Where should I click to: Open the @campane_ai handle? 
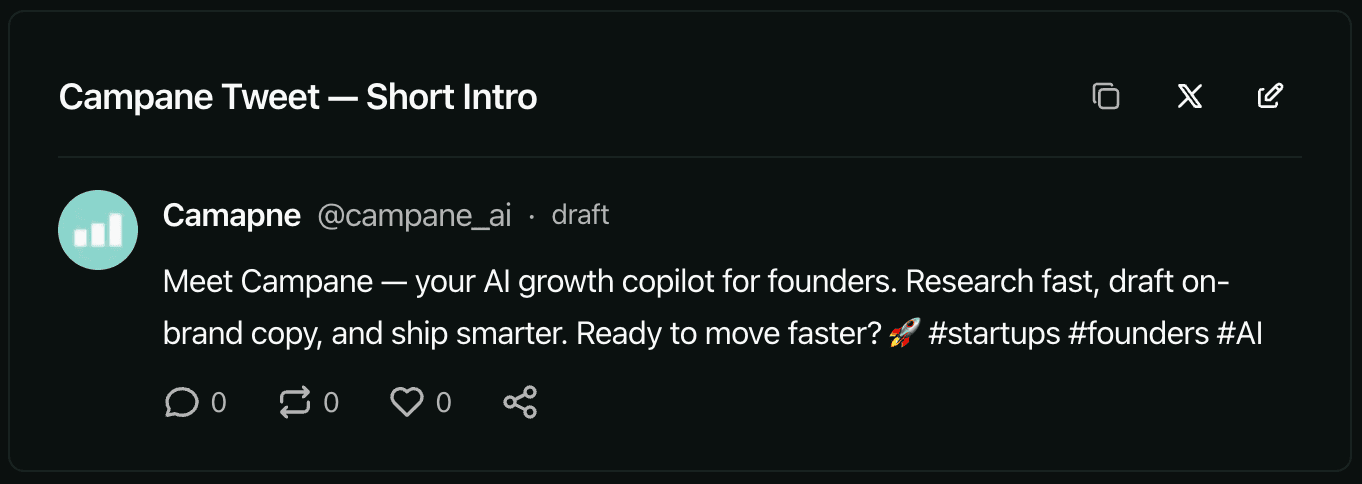tap(414, 215)
